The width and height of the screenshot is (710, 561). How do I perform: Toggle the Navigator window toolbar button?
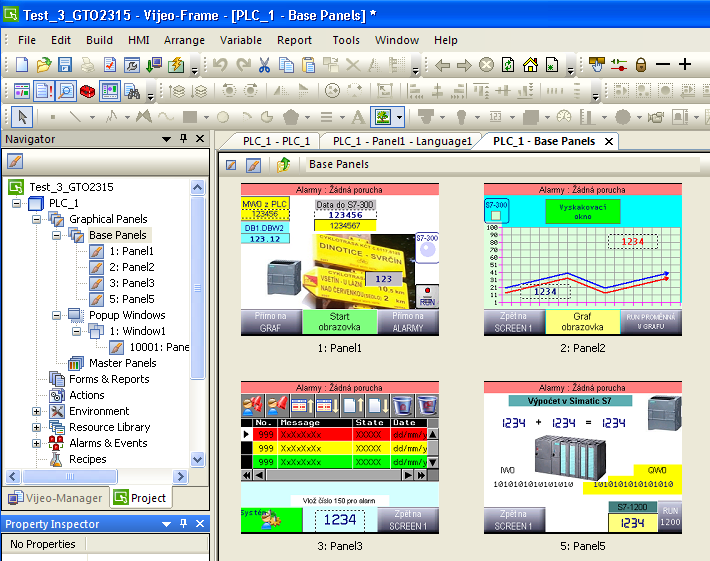click(x=21, y=91)
